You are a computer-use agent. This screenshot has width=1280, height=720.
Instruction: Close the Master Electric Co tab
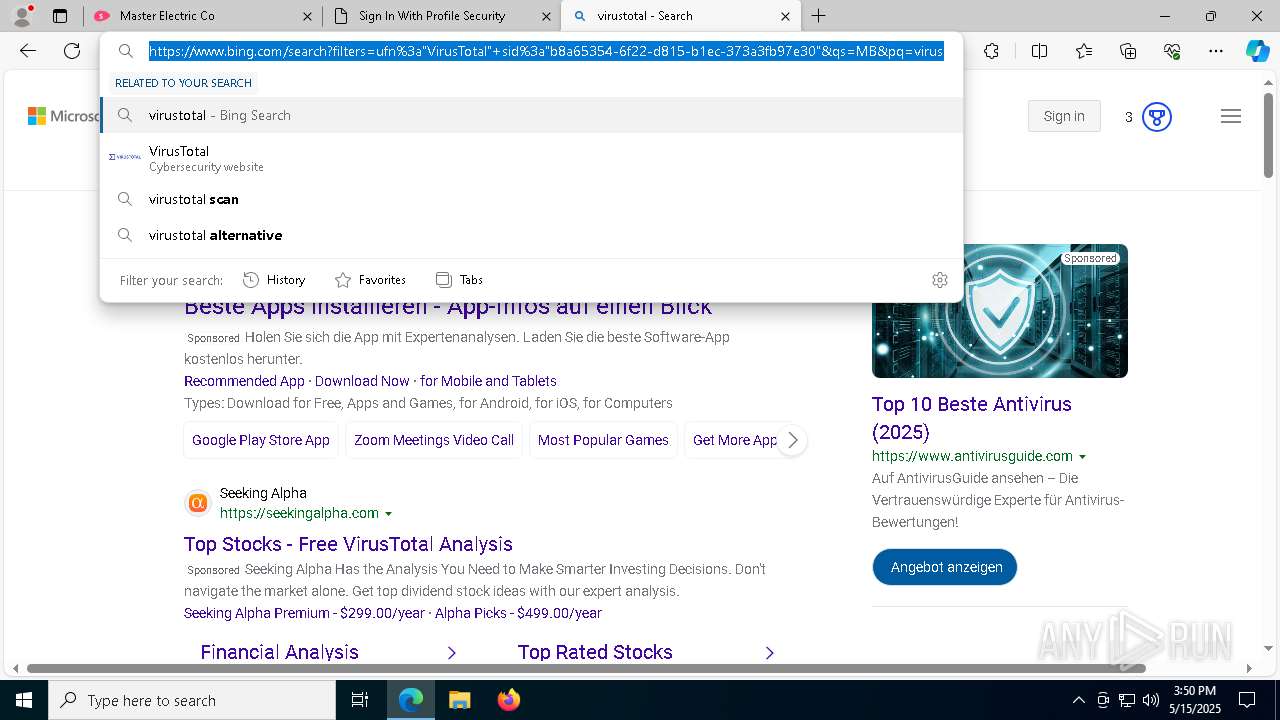308,16
